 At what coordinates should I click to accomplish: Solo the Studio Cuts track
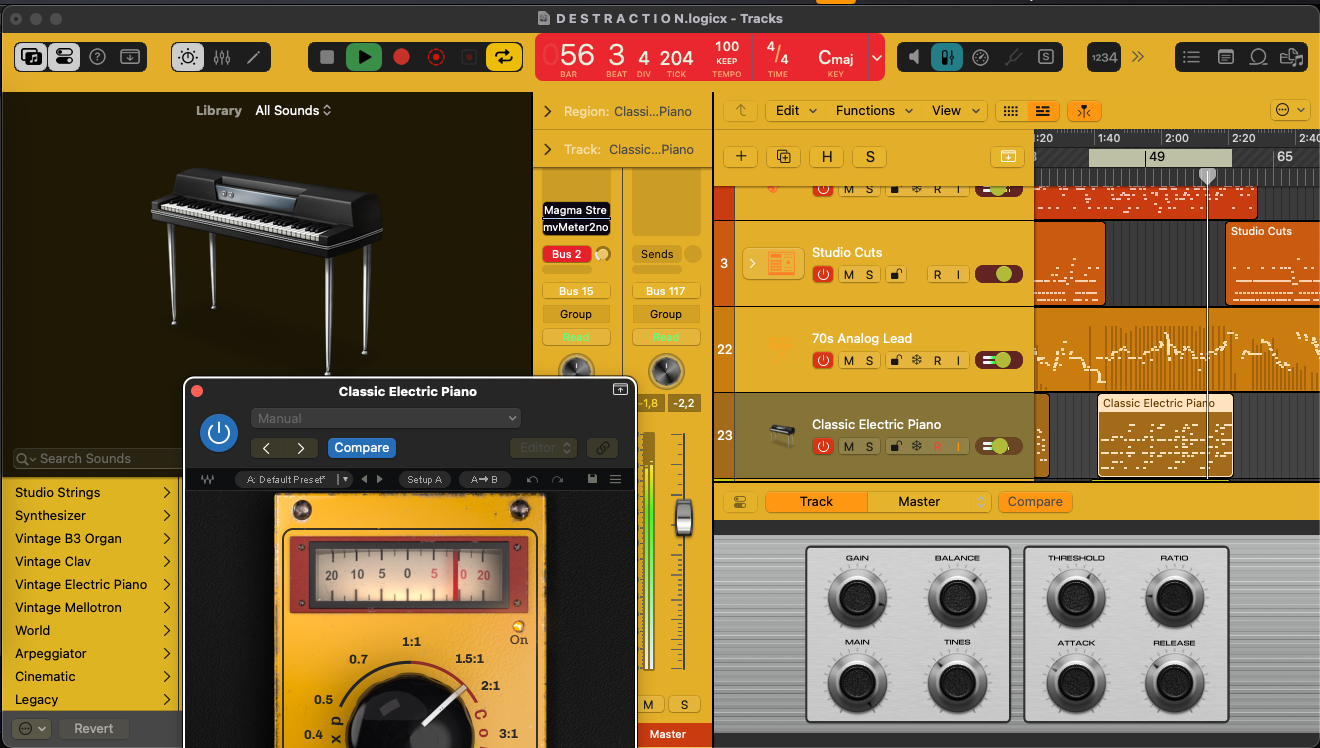[x=869, y=275]
